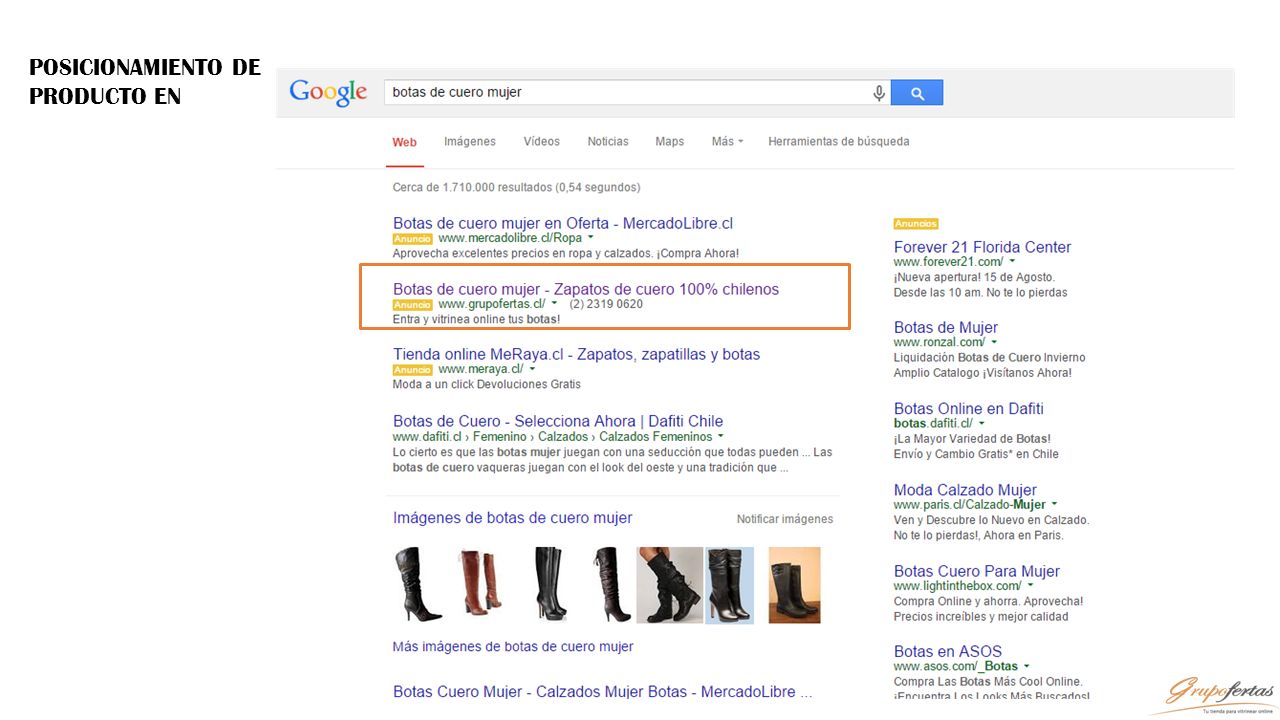Open boot thumbnail with light blue background
This screenshot has height=720, width=1280.
point(730,585)
